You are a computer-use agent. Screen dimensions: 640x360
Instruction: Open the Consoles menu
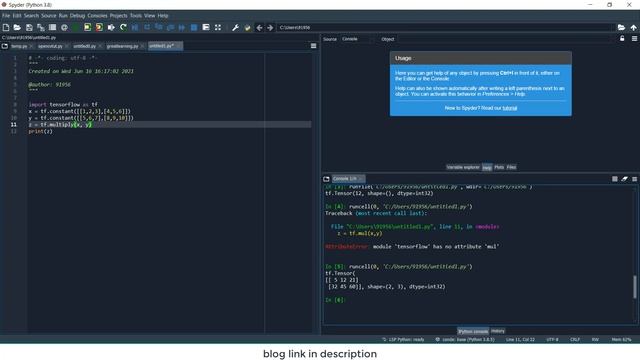click(x=97, y=16)
